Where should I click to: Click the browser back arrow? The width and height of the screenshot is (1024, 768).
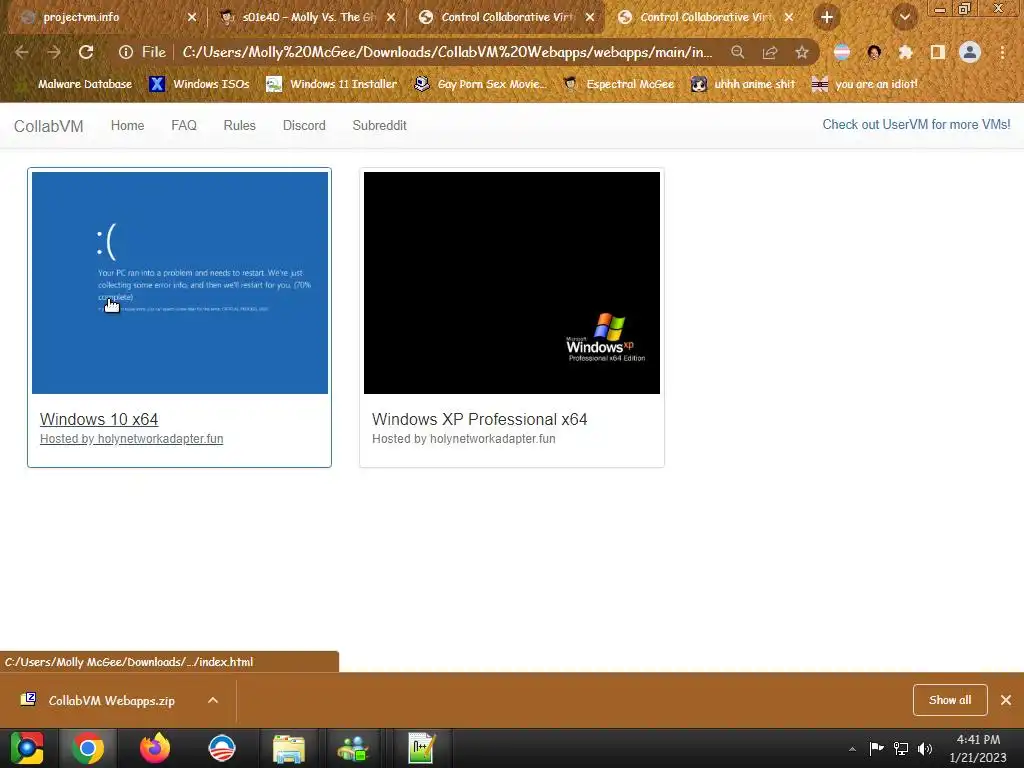tap(21, 52)
